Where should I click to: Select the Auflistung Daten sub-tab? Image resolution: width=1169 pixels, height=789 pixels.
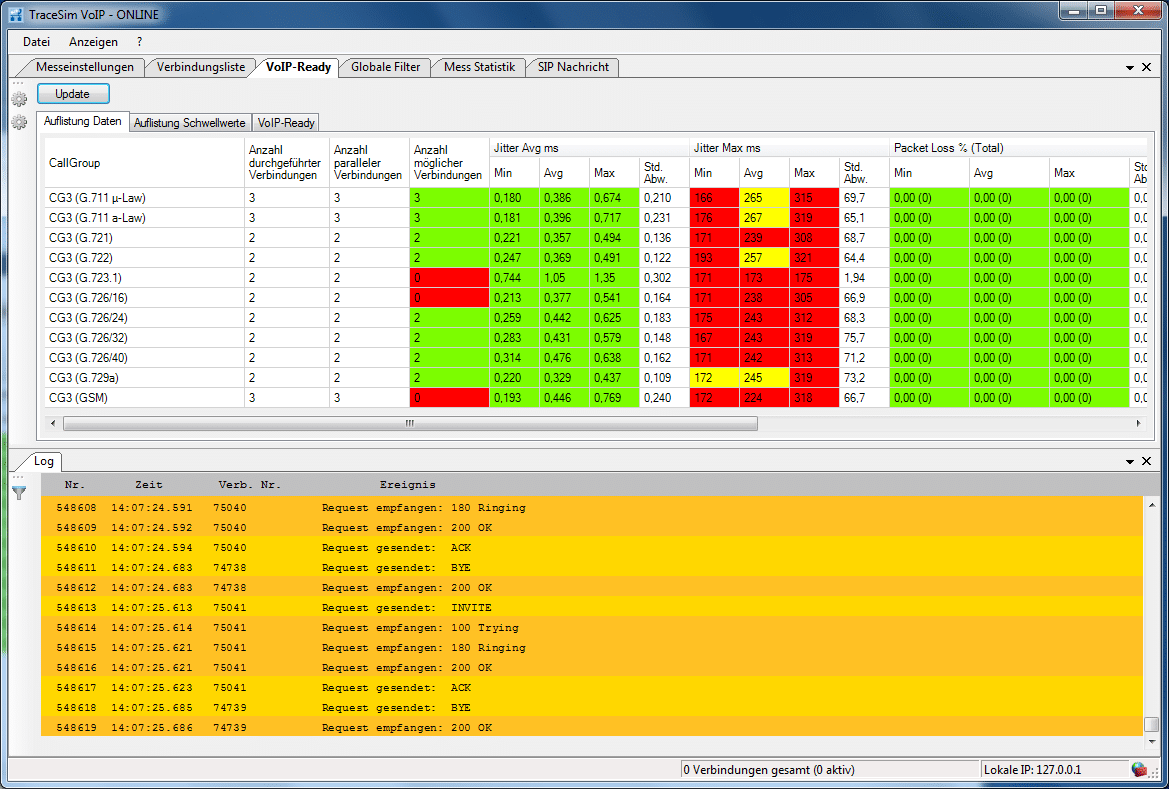[83, 122]
